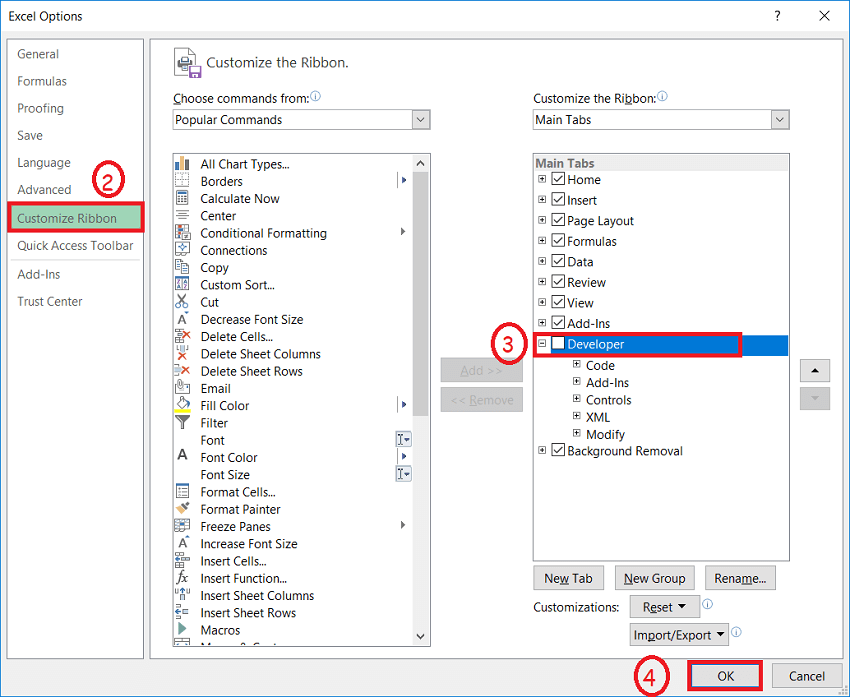Click the New Tab button

pos(568,578)
